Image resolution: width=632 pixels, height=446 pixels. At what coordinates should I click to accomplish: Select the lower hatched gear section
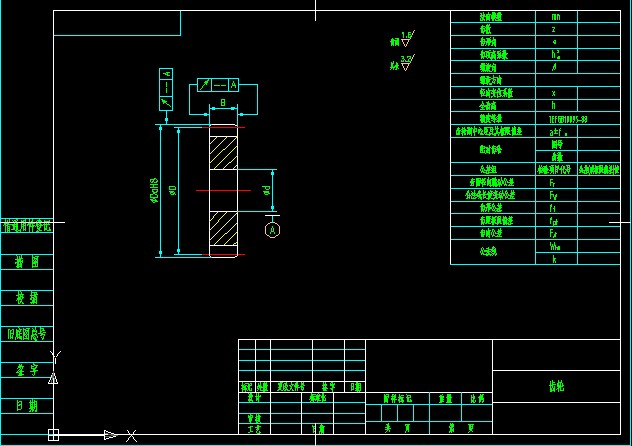[223, 228]
